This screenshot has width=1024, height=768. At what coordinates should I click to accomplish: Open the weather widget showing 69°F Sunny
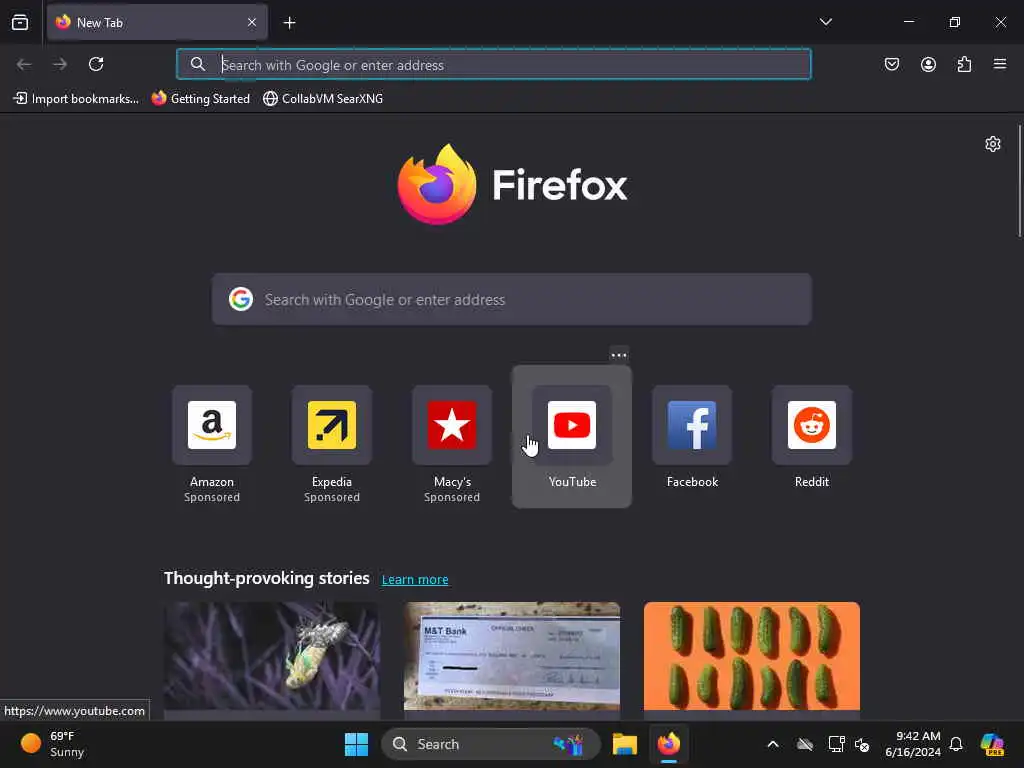point(54,744)
